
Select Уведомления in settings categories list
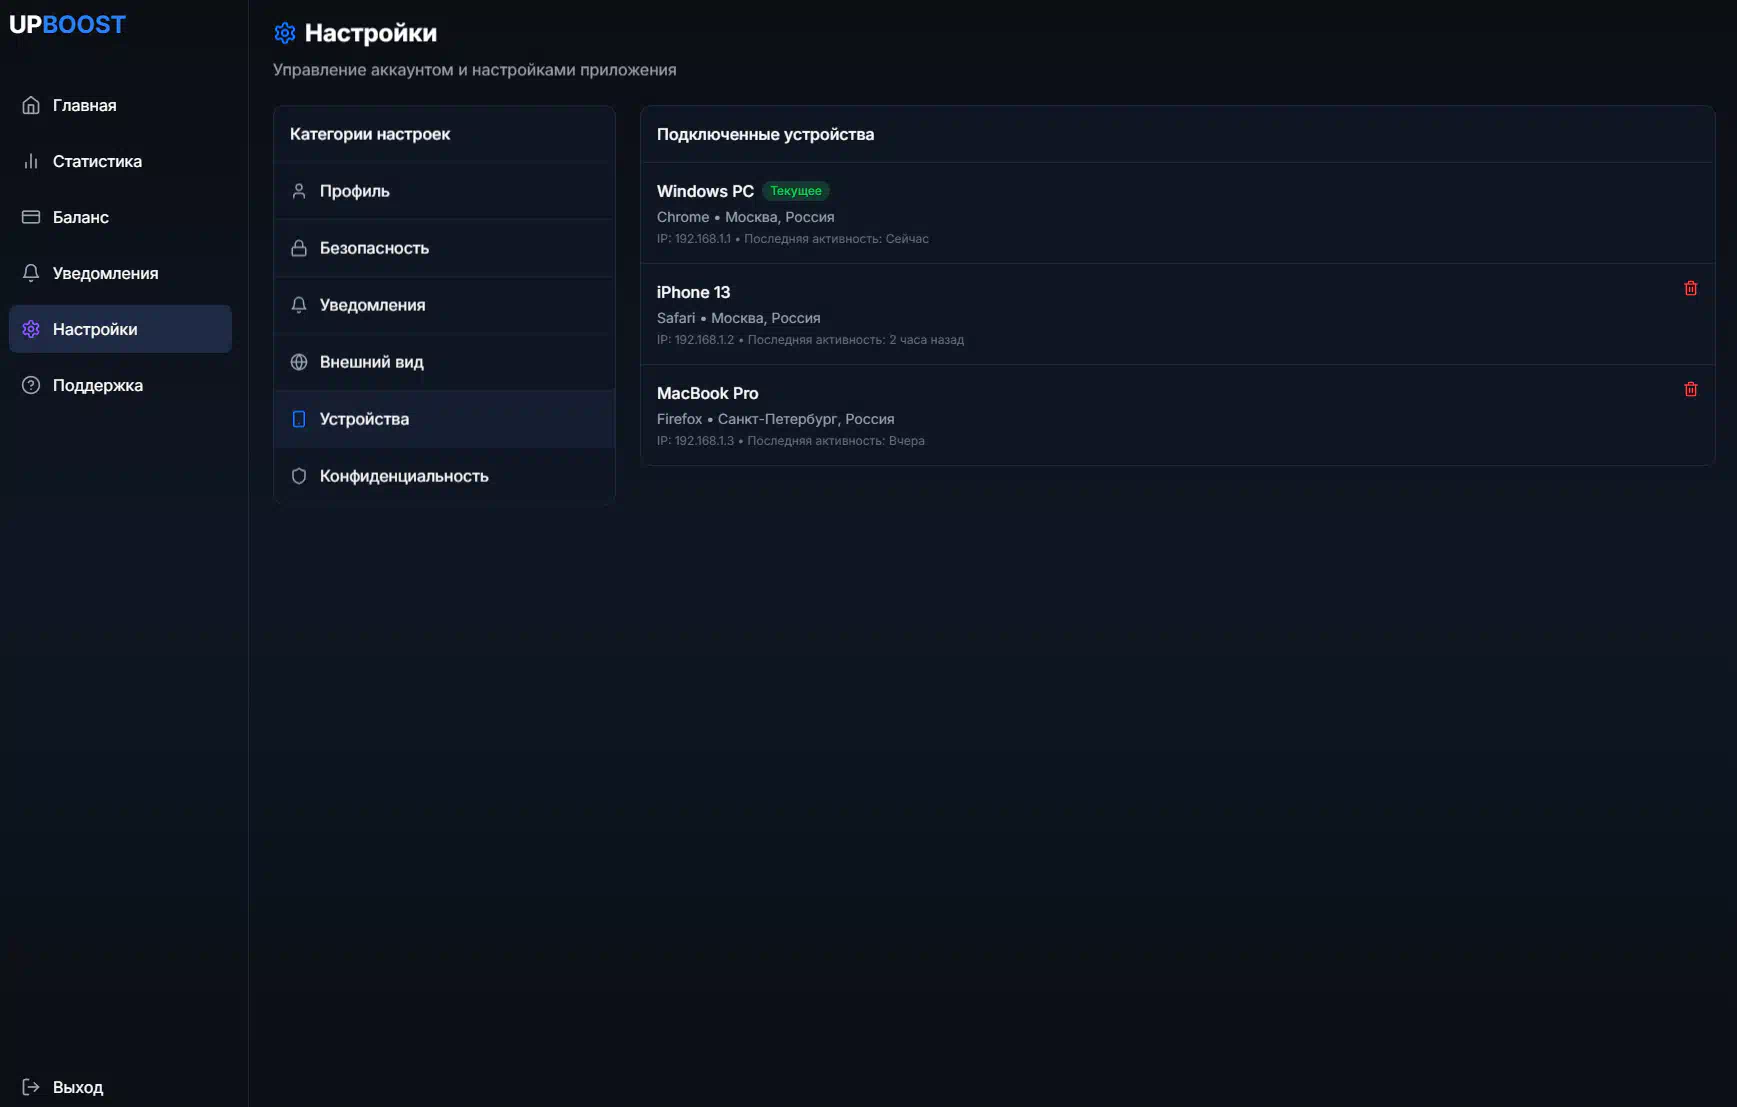click(372, 305)
